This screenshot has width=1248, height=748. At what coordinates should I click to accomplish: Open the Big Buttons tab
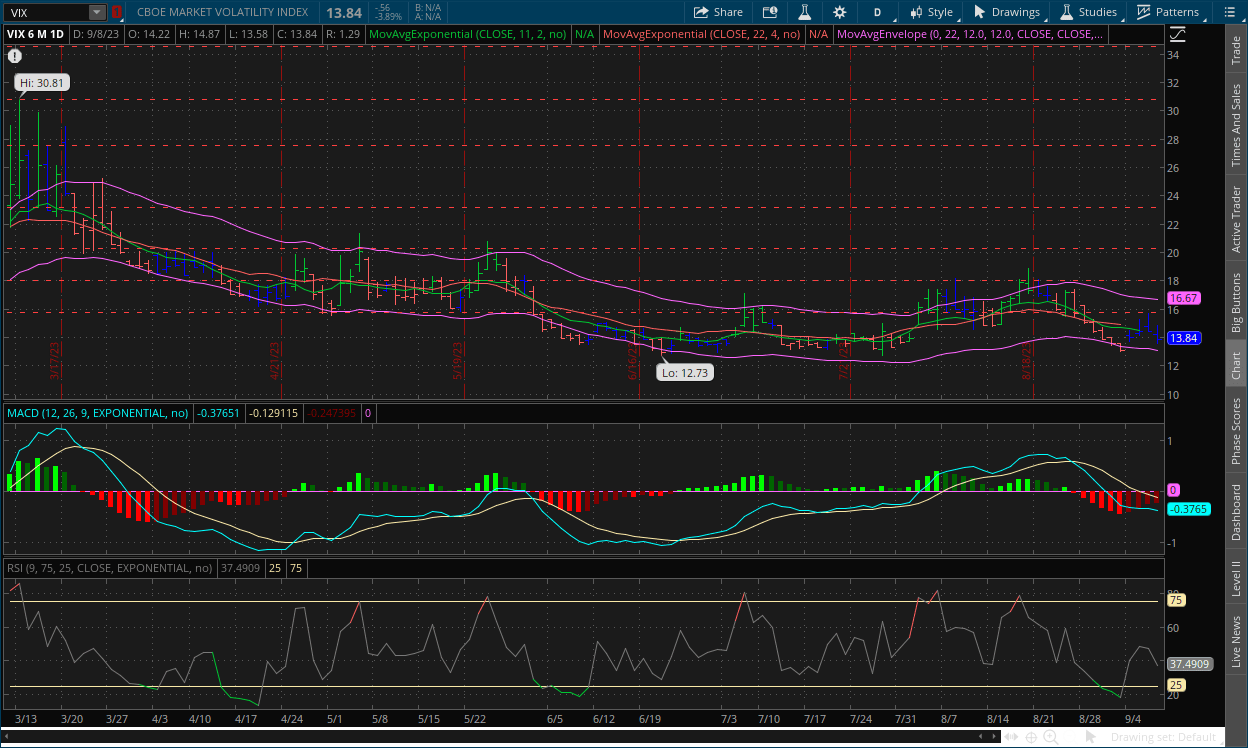(1236, 301)
